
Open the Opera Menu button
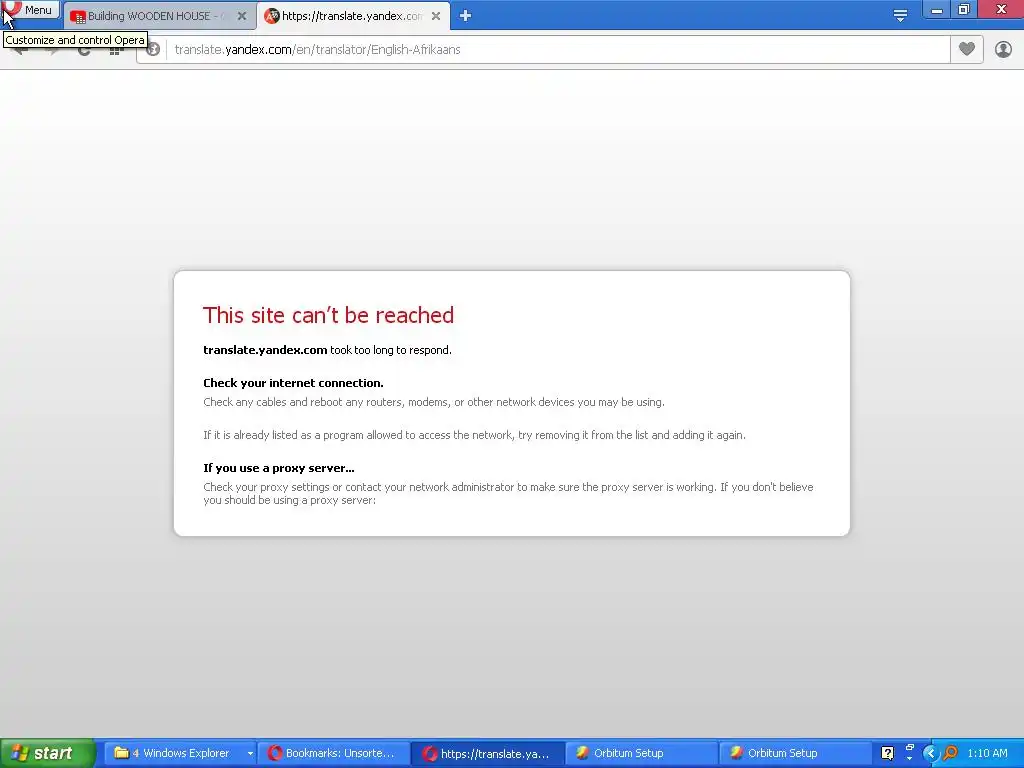[x=30, y=10]
